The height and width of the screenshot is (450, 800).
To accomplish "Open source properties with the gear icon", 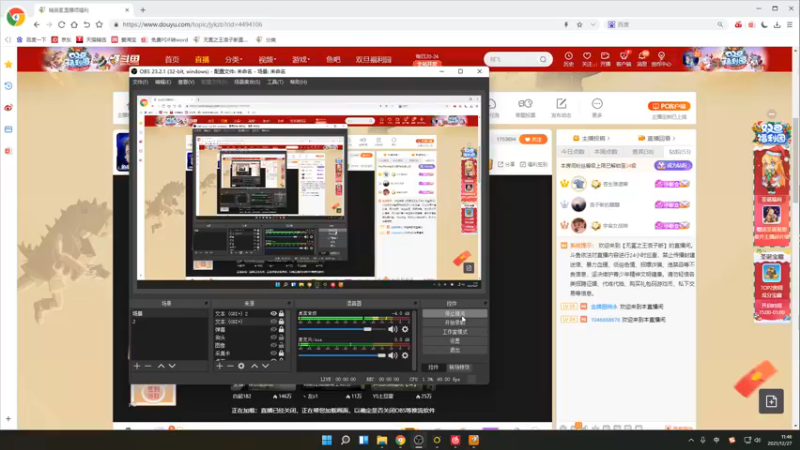I will coord(241,366).
